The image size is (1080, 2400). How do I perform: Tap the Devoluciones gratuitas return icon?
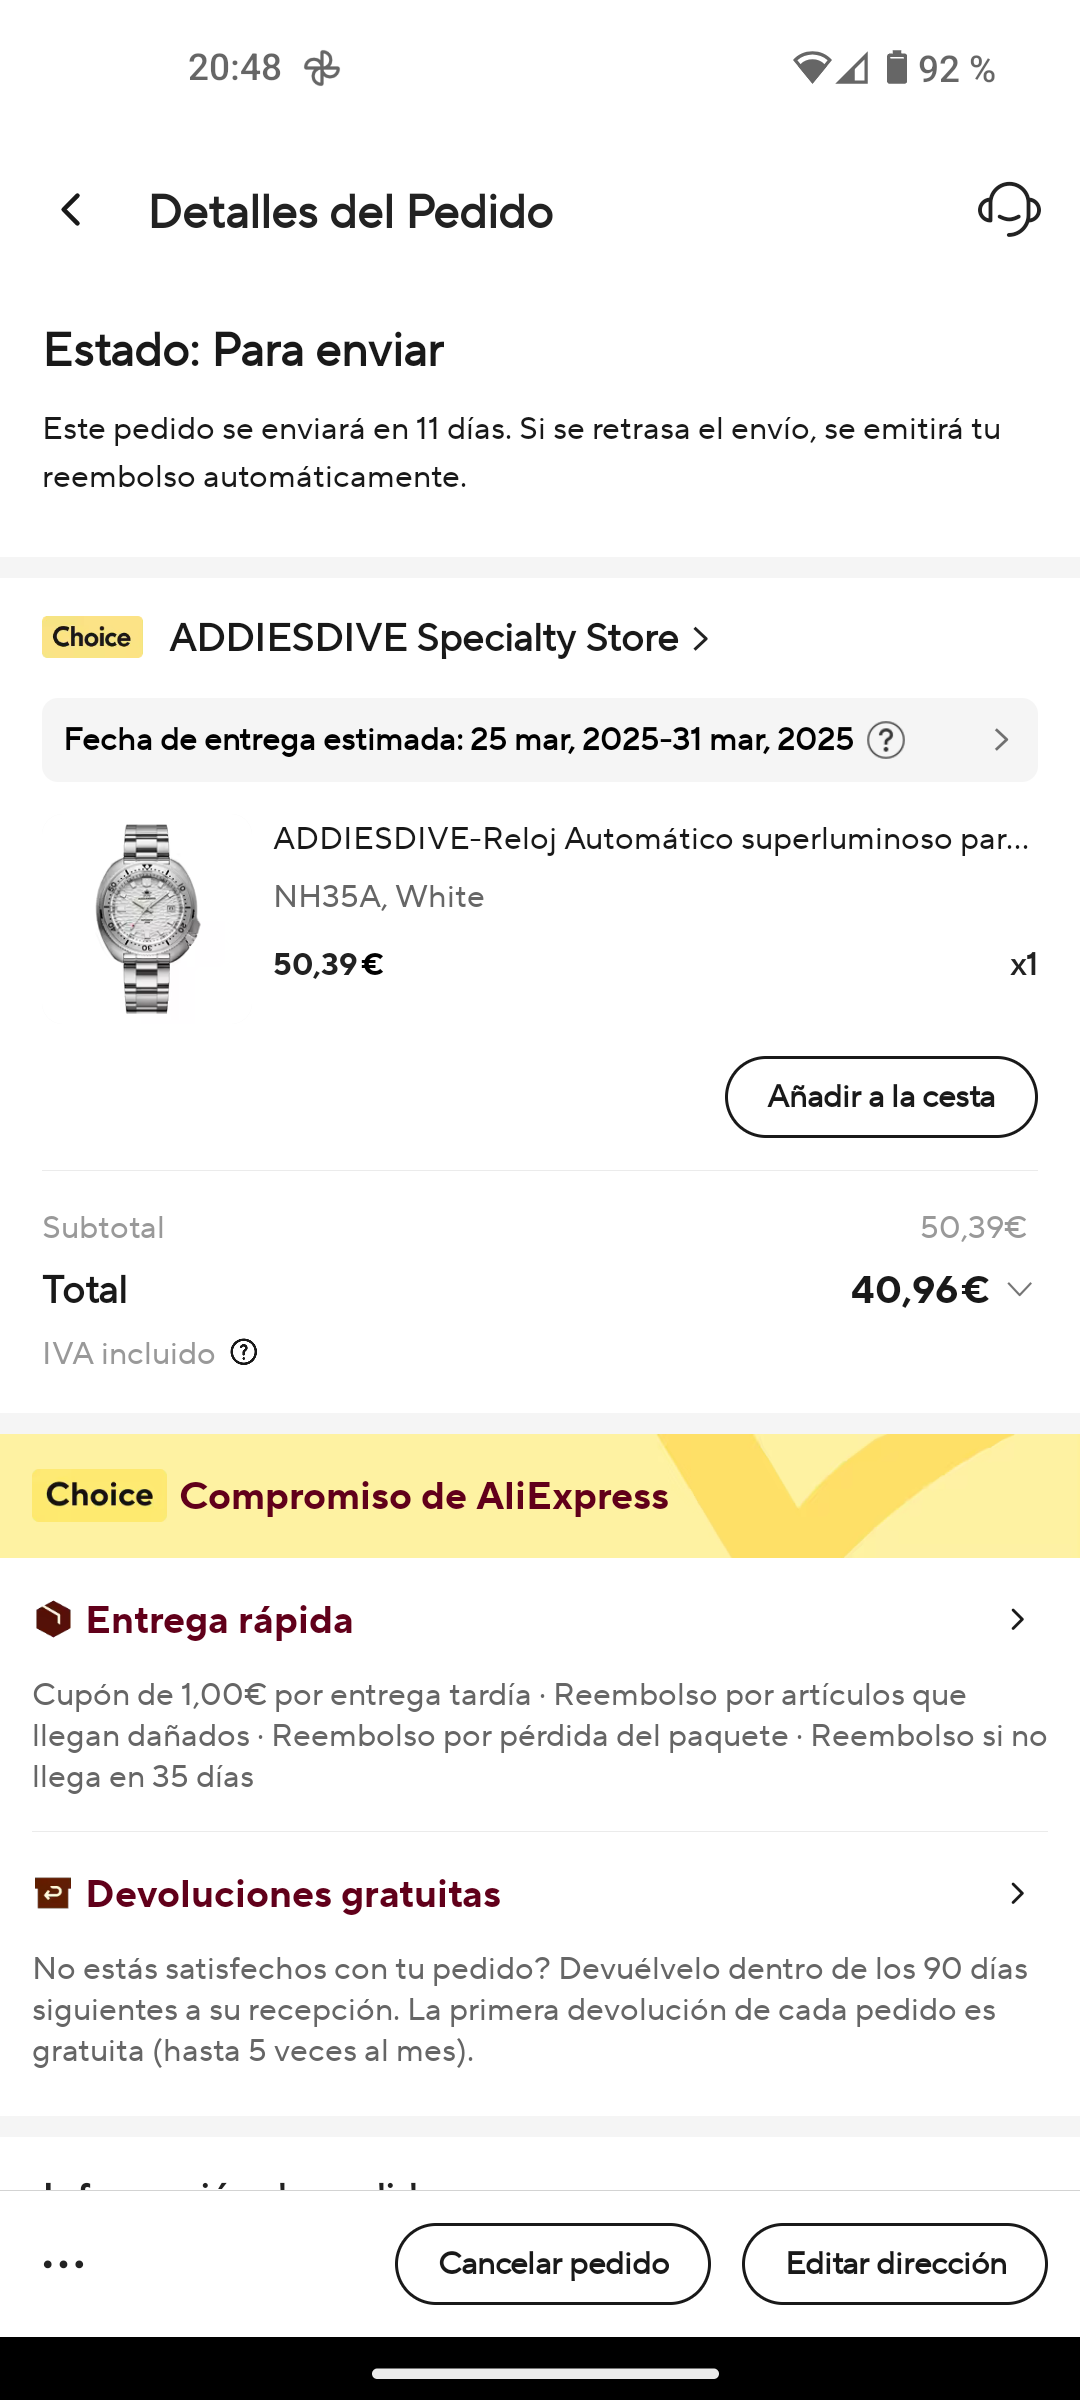[53, 1893]
